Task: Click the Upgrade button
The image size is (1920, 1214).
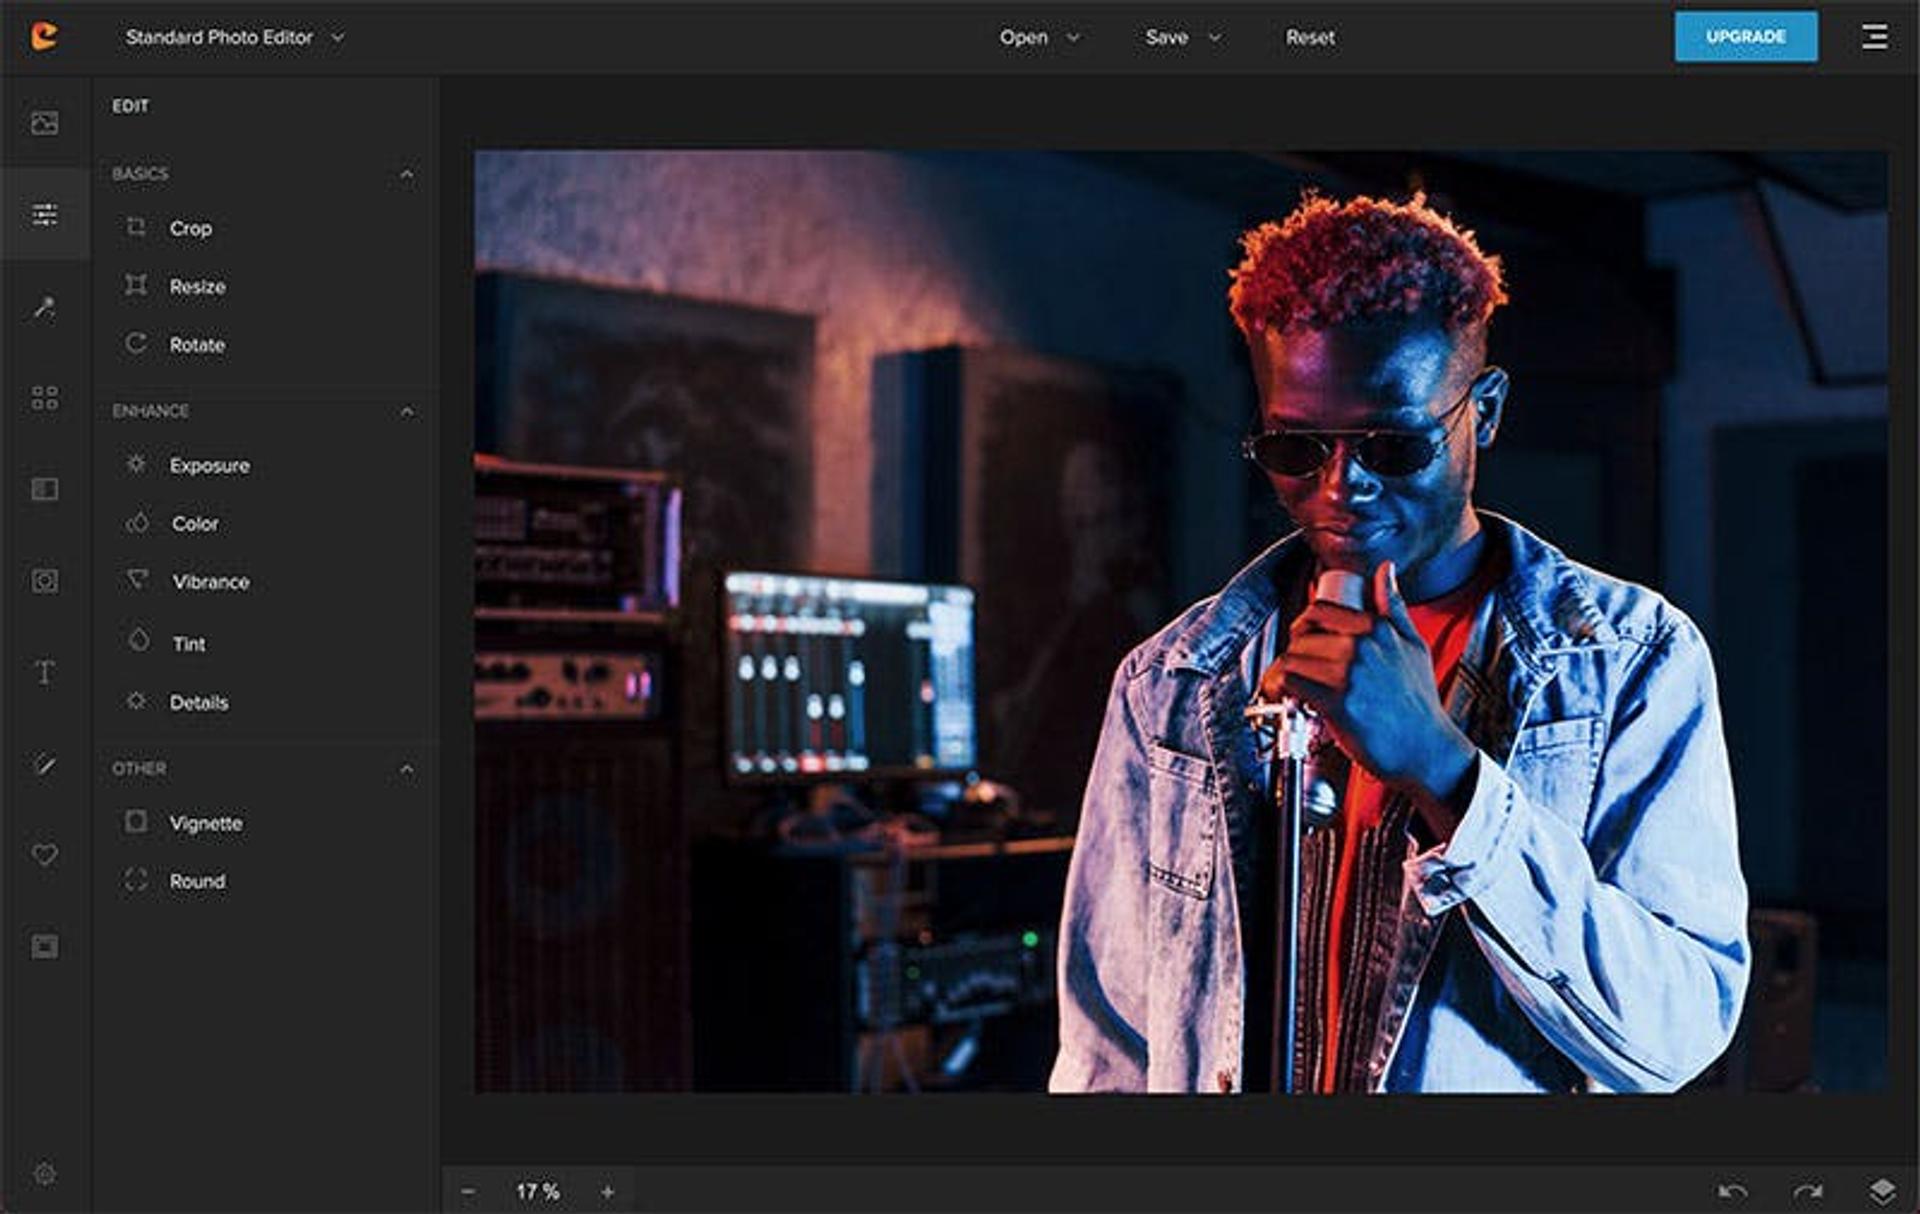Action: 1745,37
